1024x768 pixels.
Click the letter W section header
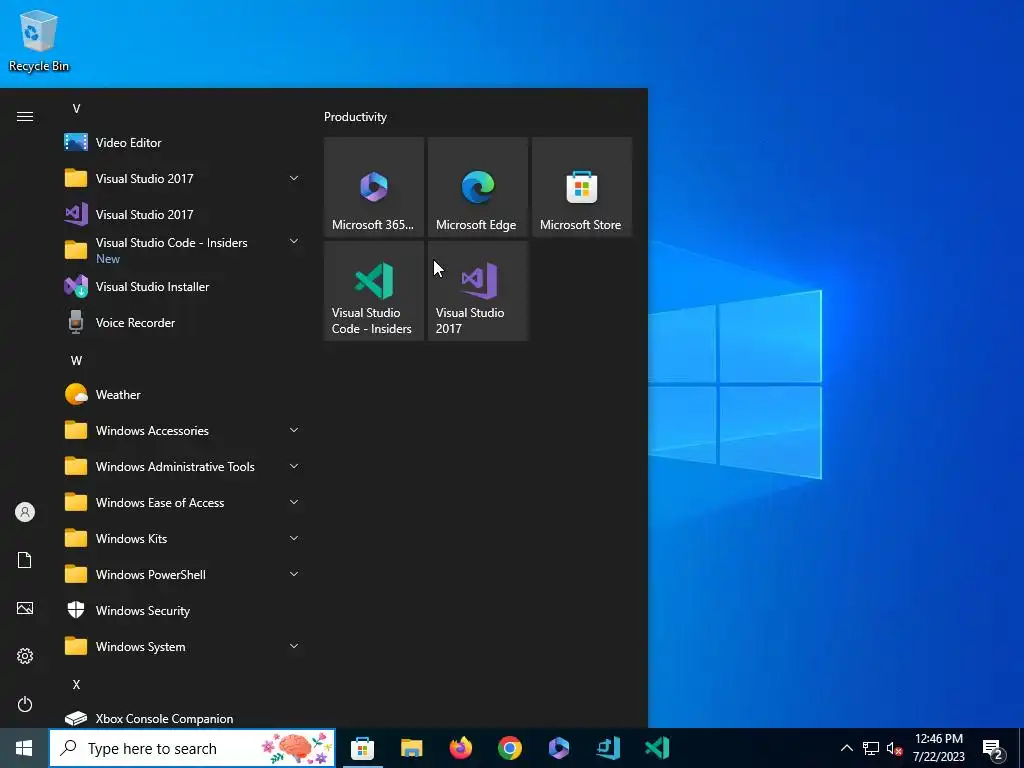point(76,360)
